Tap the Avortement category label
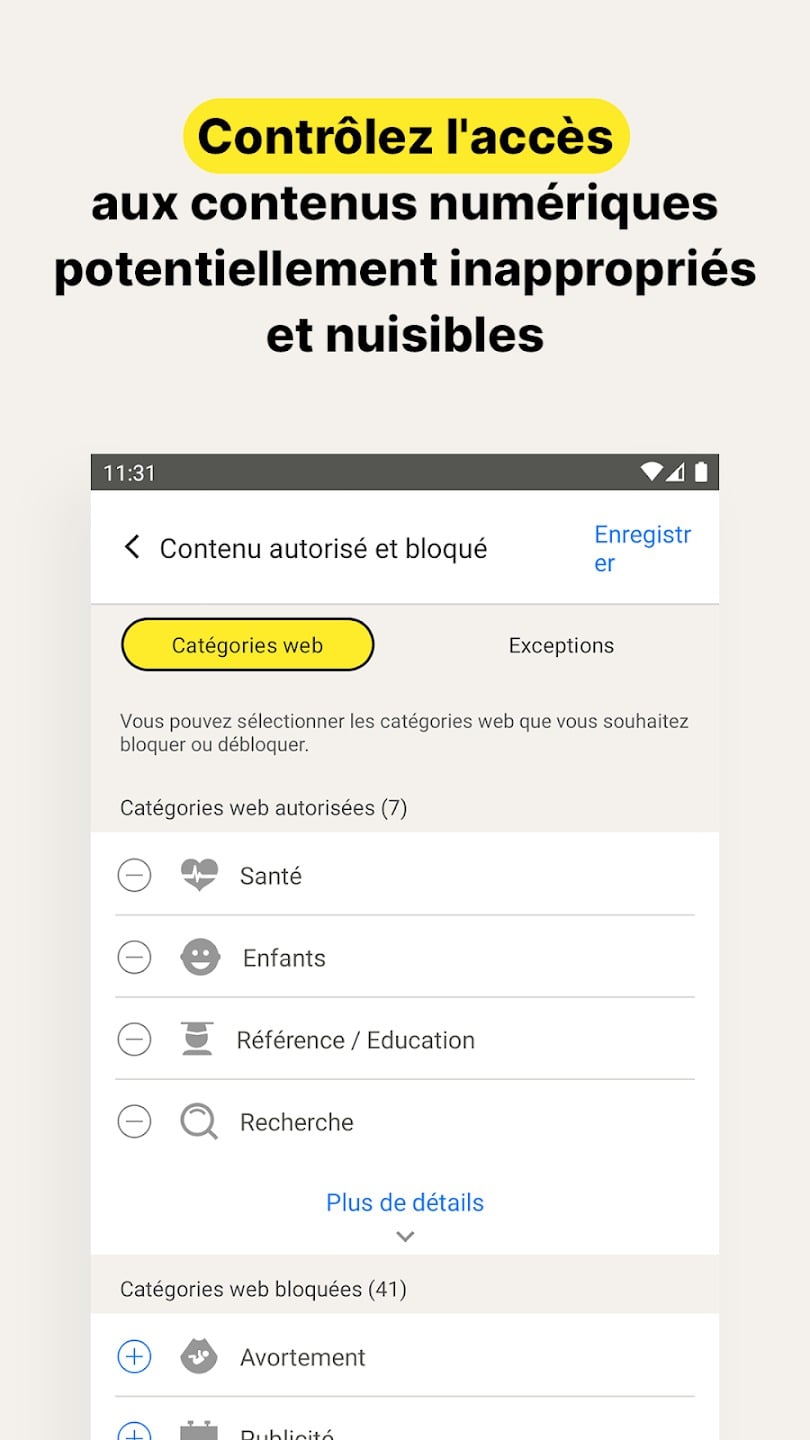810x1440 pixels. (303, 1356)
